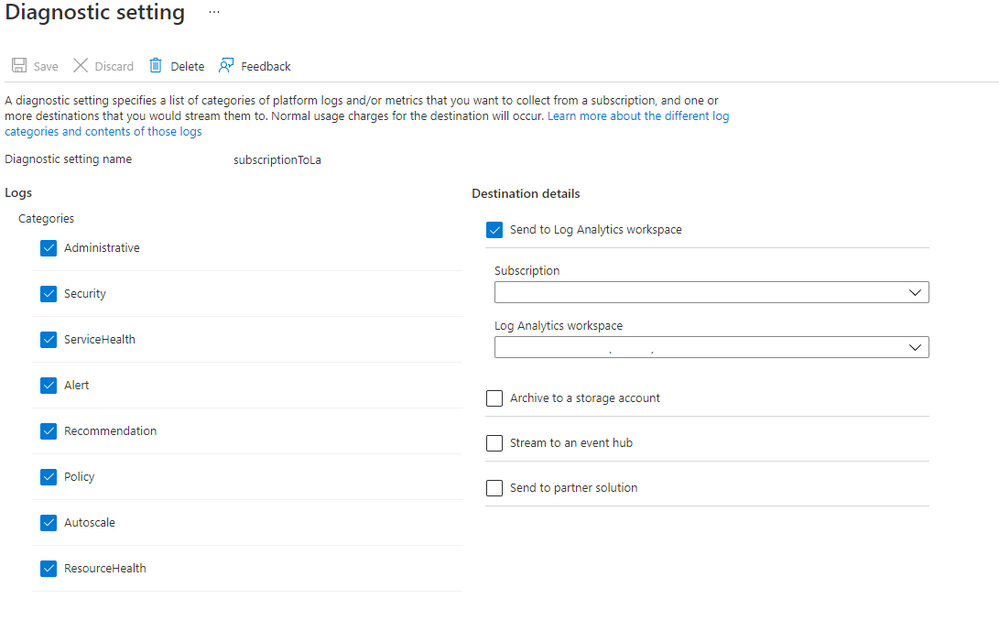The height and width of the screenshot is (621, 999).
Task: Uncheck Send to Log Analytics workspace
Action: coord(494,230)
